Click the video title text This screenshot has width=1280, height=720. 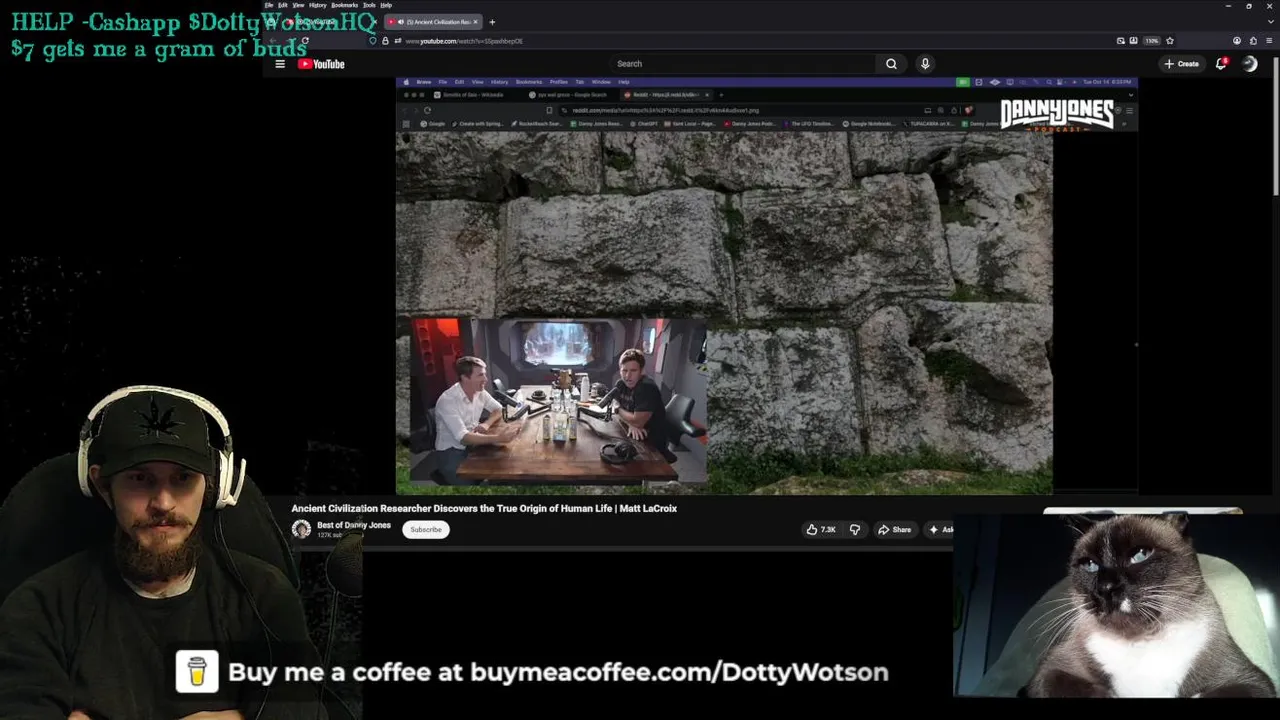[x=484, y=509]
